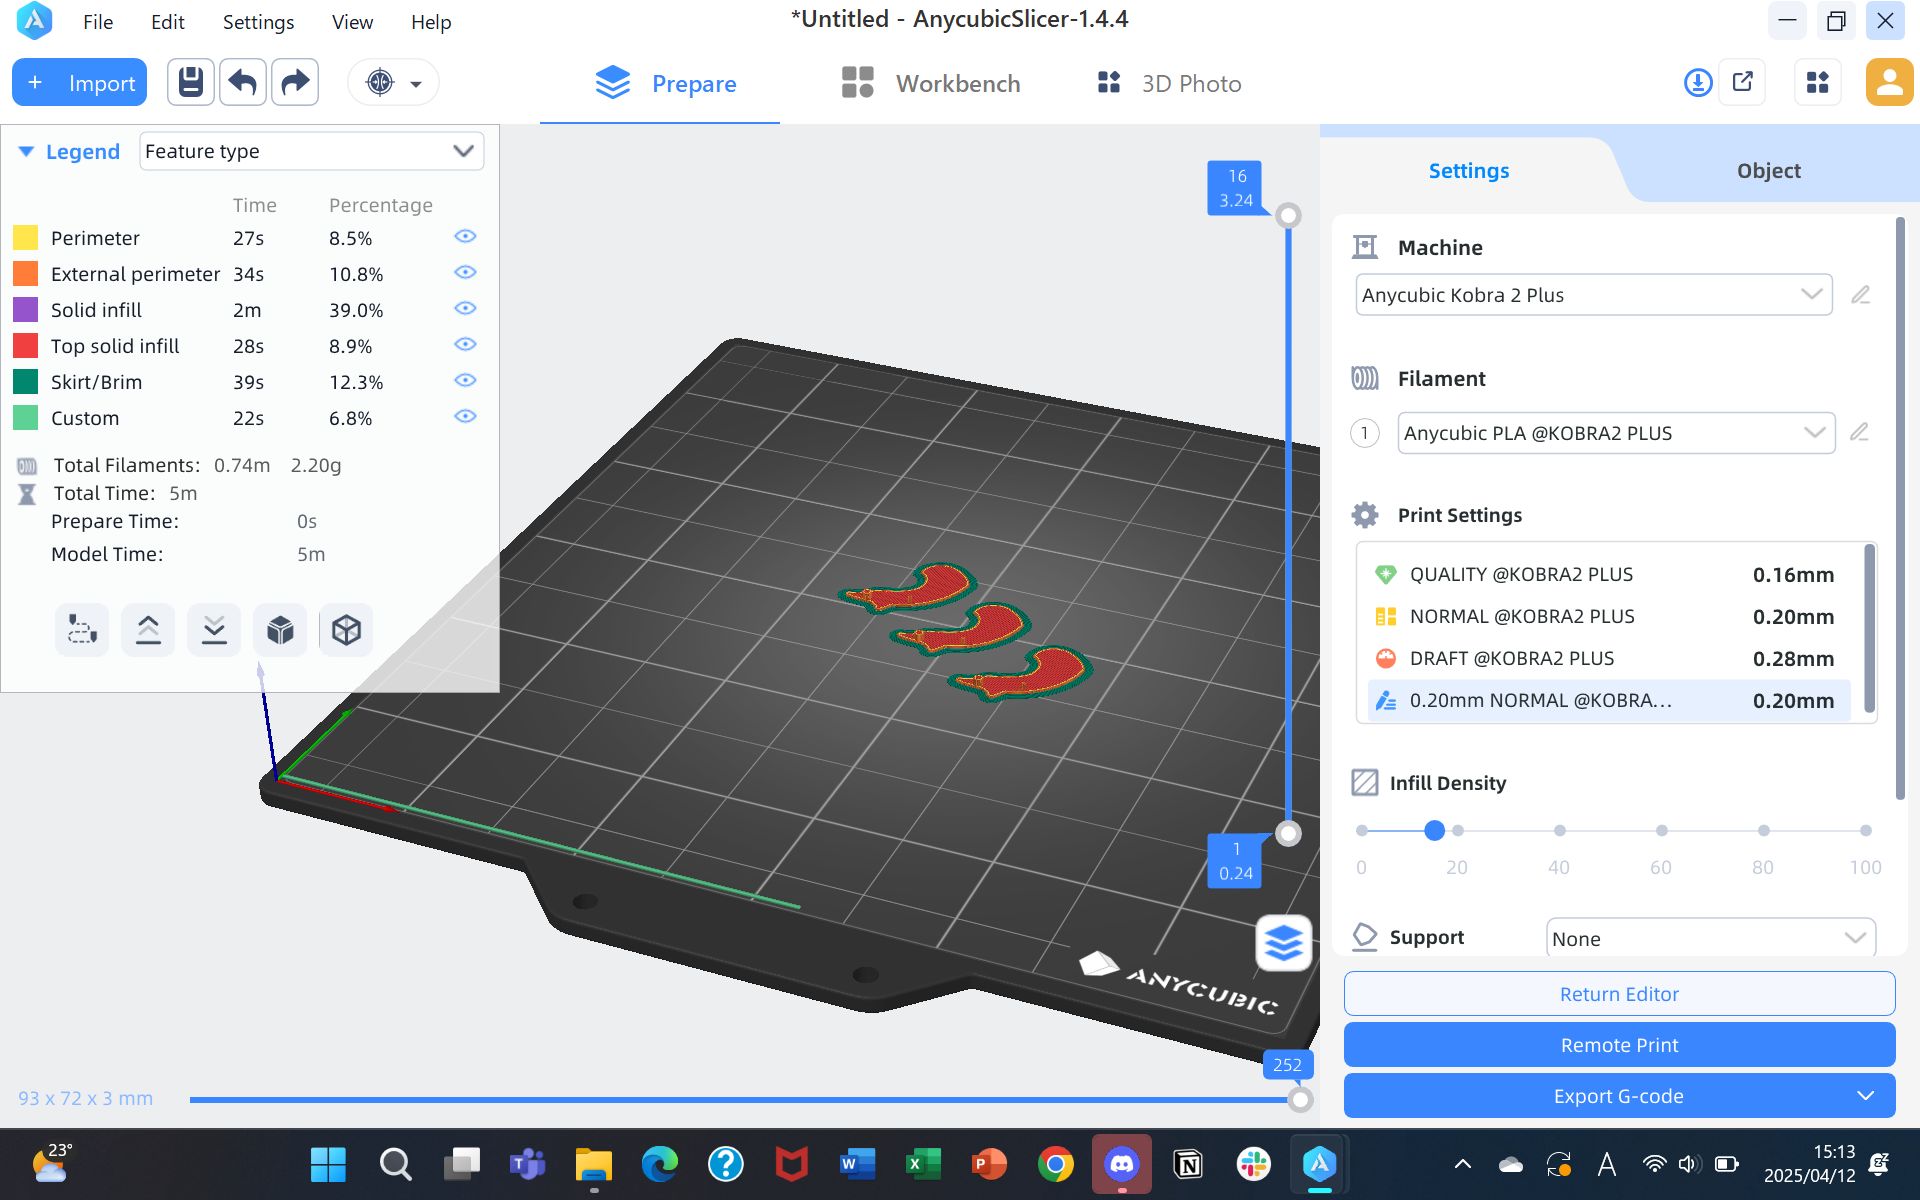The height and width of the screenshot is (1200, 1920).
Task: Select NORMAL @KOBRA2 PLUS 0.20mm preset
Action: tap(1608, 616)
